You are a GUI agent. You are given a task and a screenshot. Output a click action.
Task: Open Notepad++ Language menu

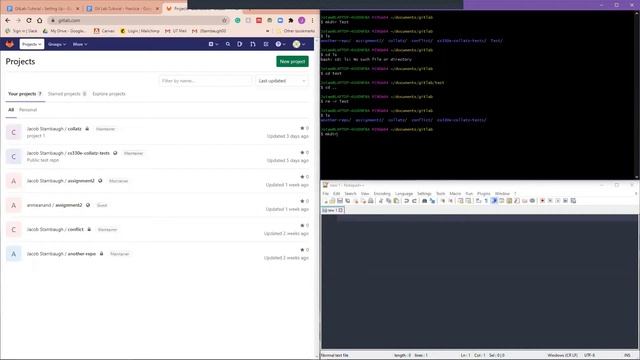point(404,193)
